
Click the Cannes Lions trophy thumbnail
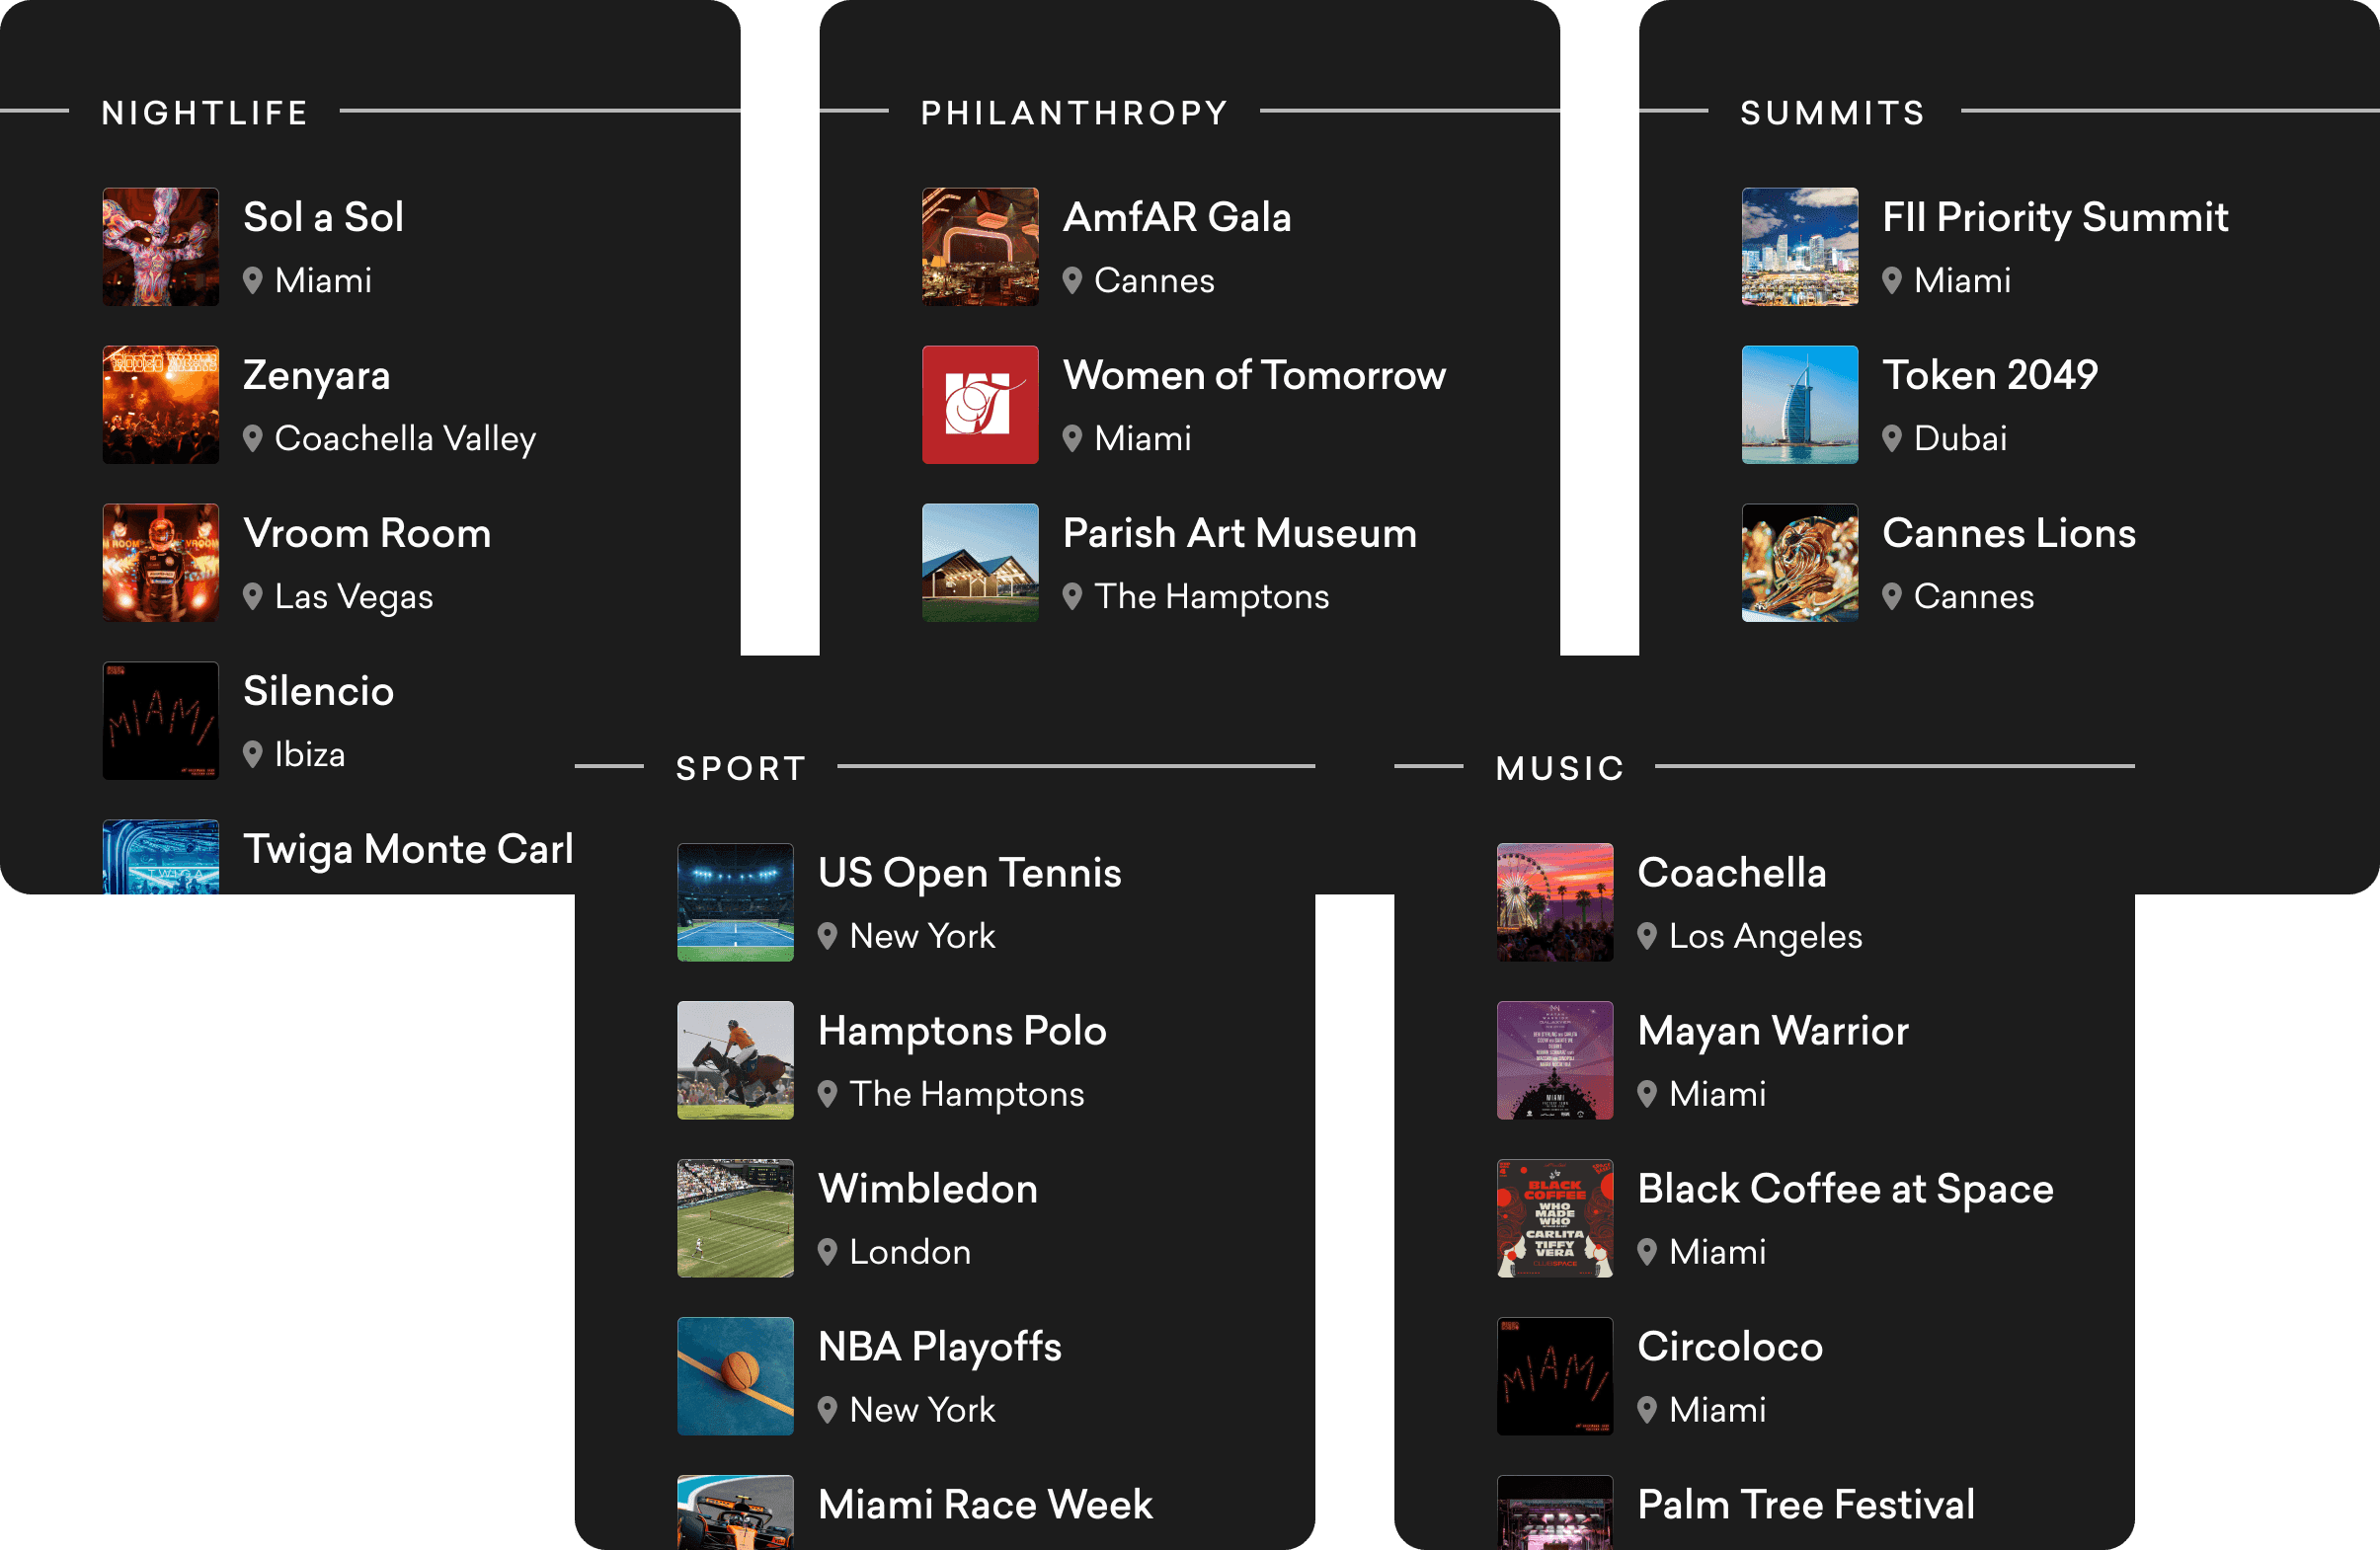coord(1800,563)
